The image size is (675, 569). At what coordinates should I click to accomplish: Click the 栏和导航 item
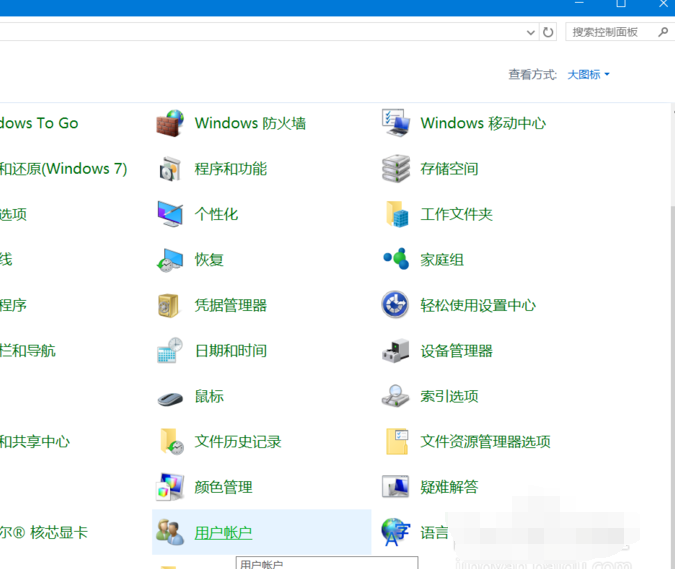click(x=28, y=351)
